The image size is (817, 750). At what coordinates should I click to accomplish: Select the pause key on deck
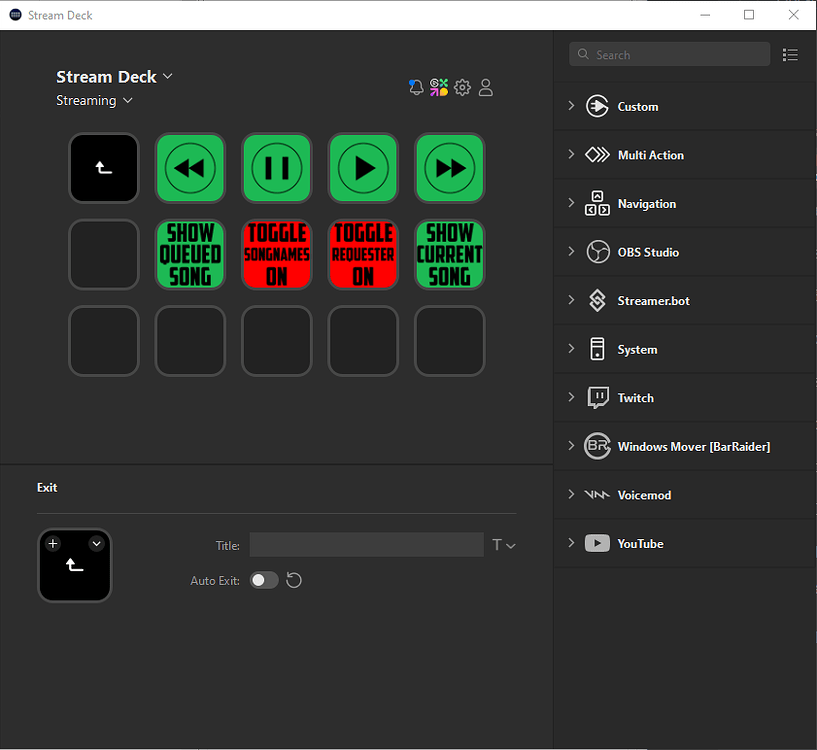click(277, 168)
